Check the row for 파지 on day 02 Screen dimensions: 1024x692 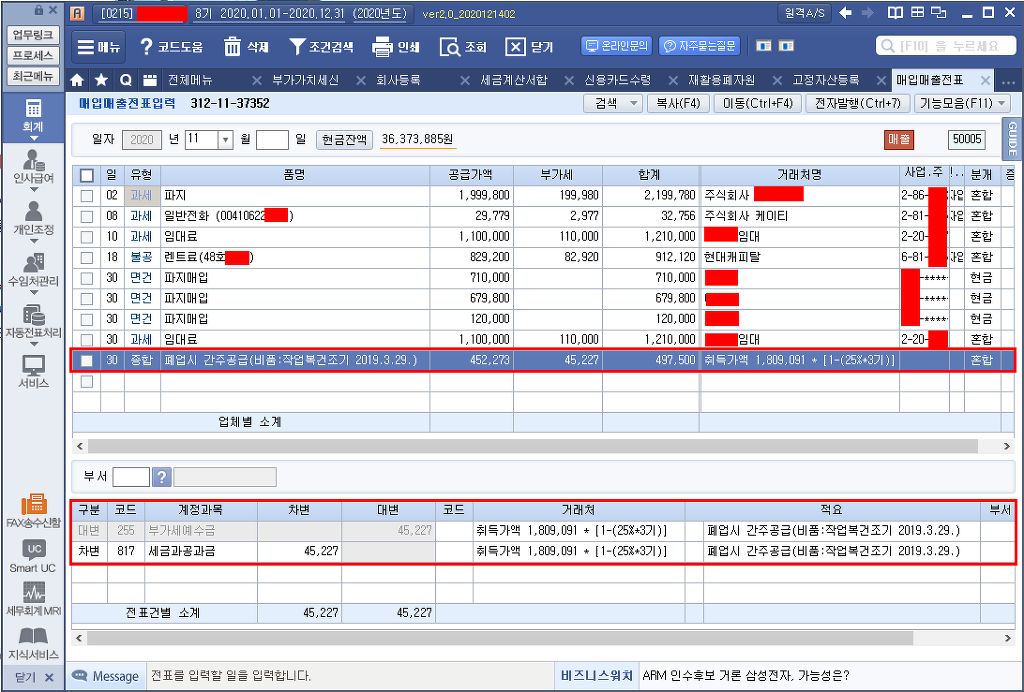tap(86, 195)
